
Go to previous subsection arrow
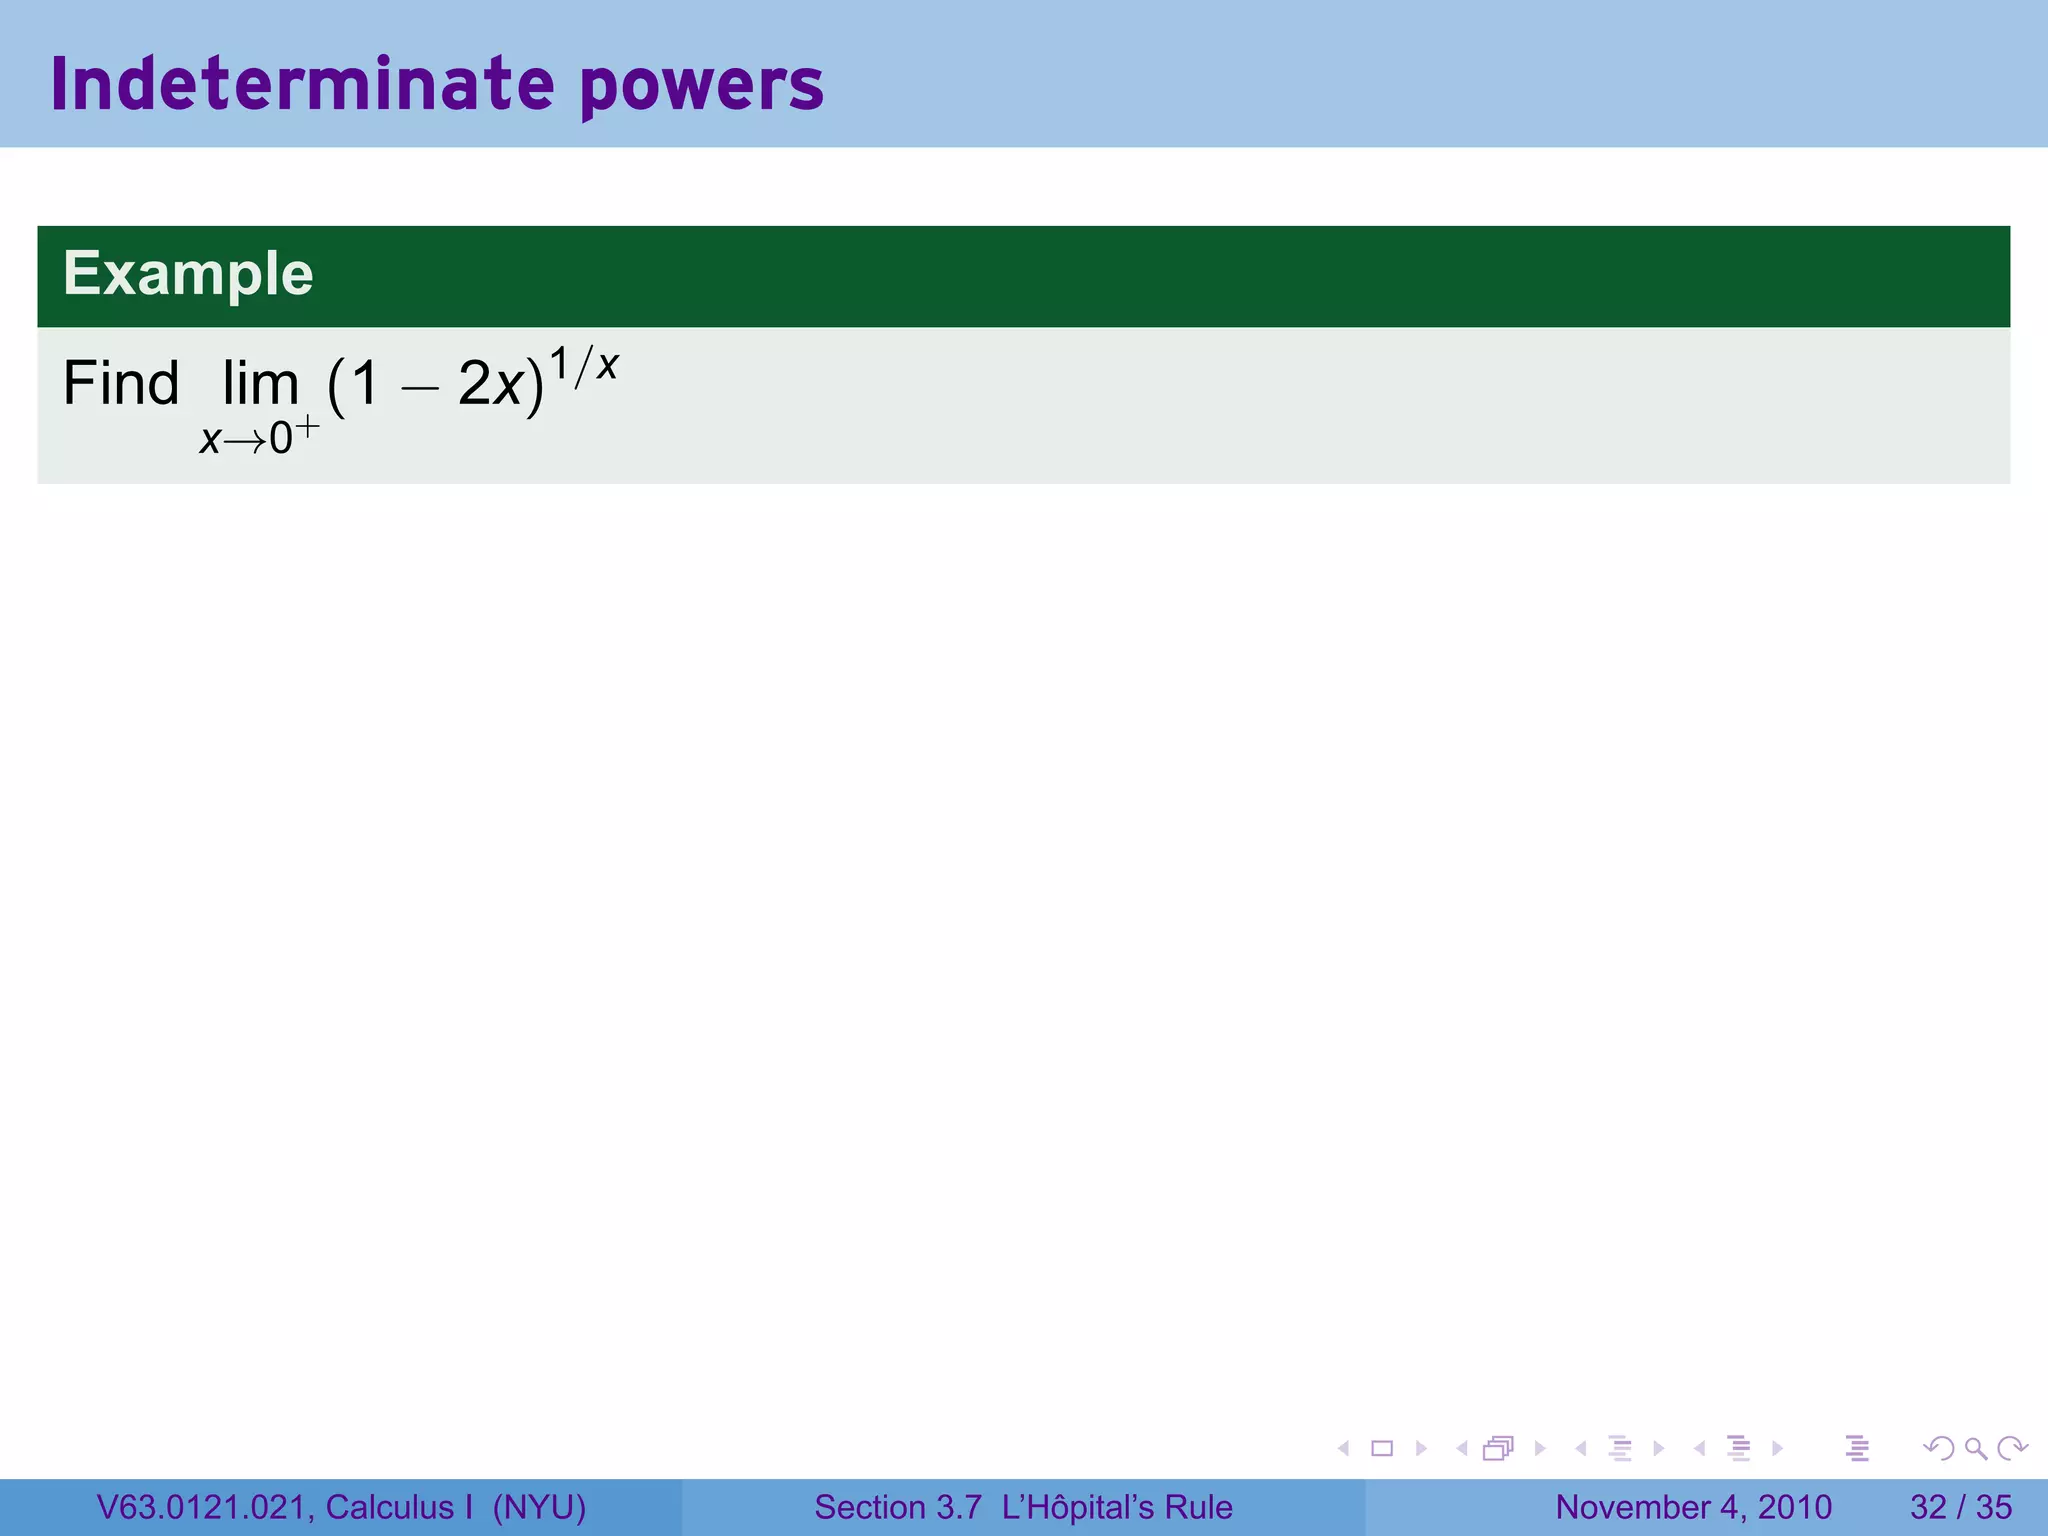tap(1580, 1448)
